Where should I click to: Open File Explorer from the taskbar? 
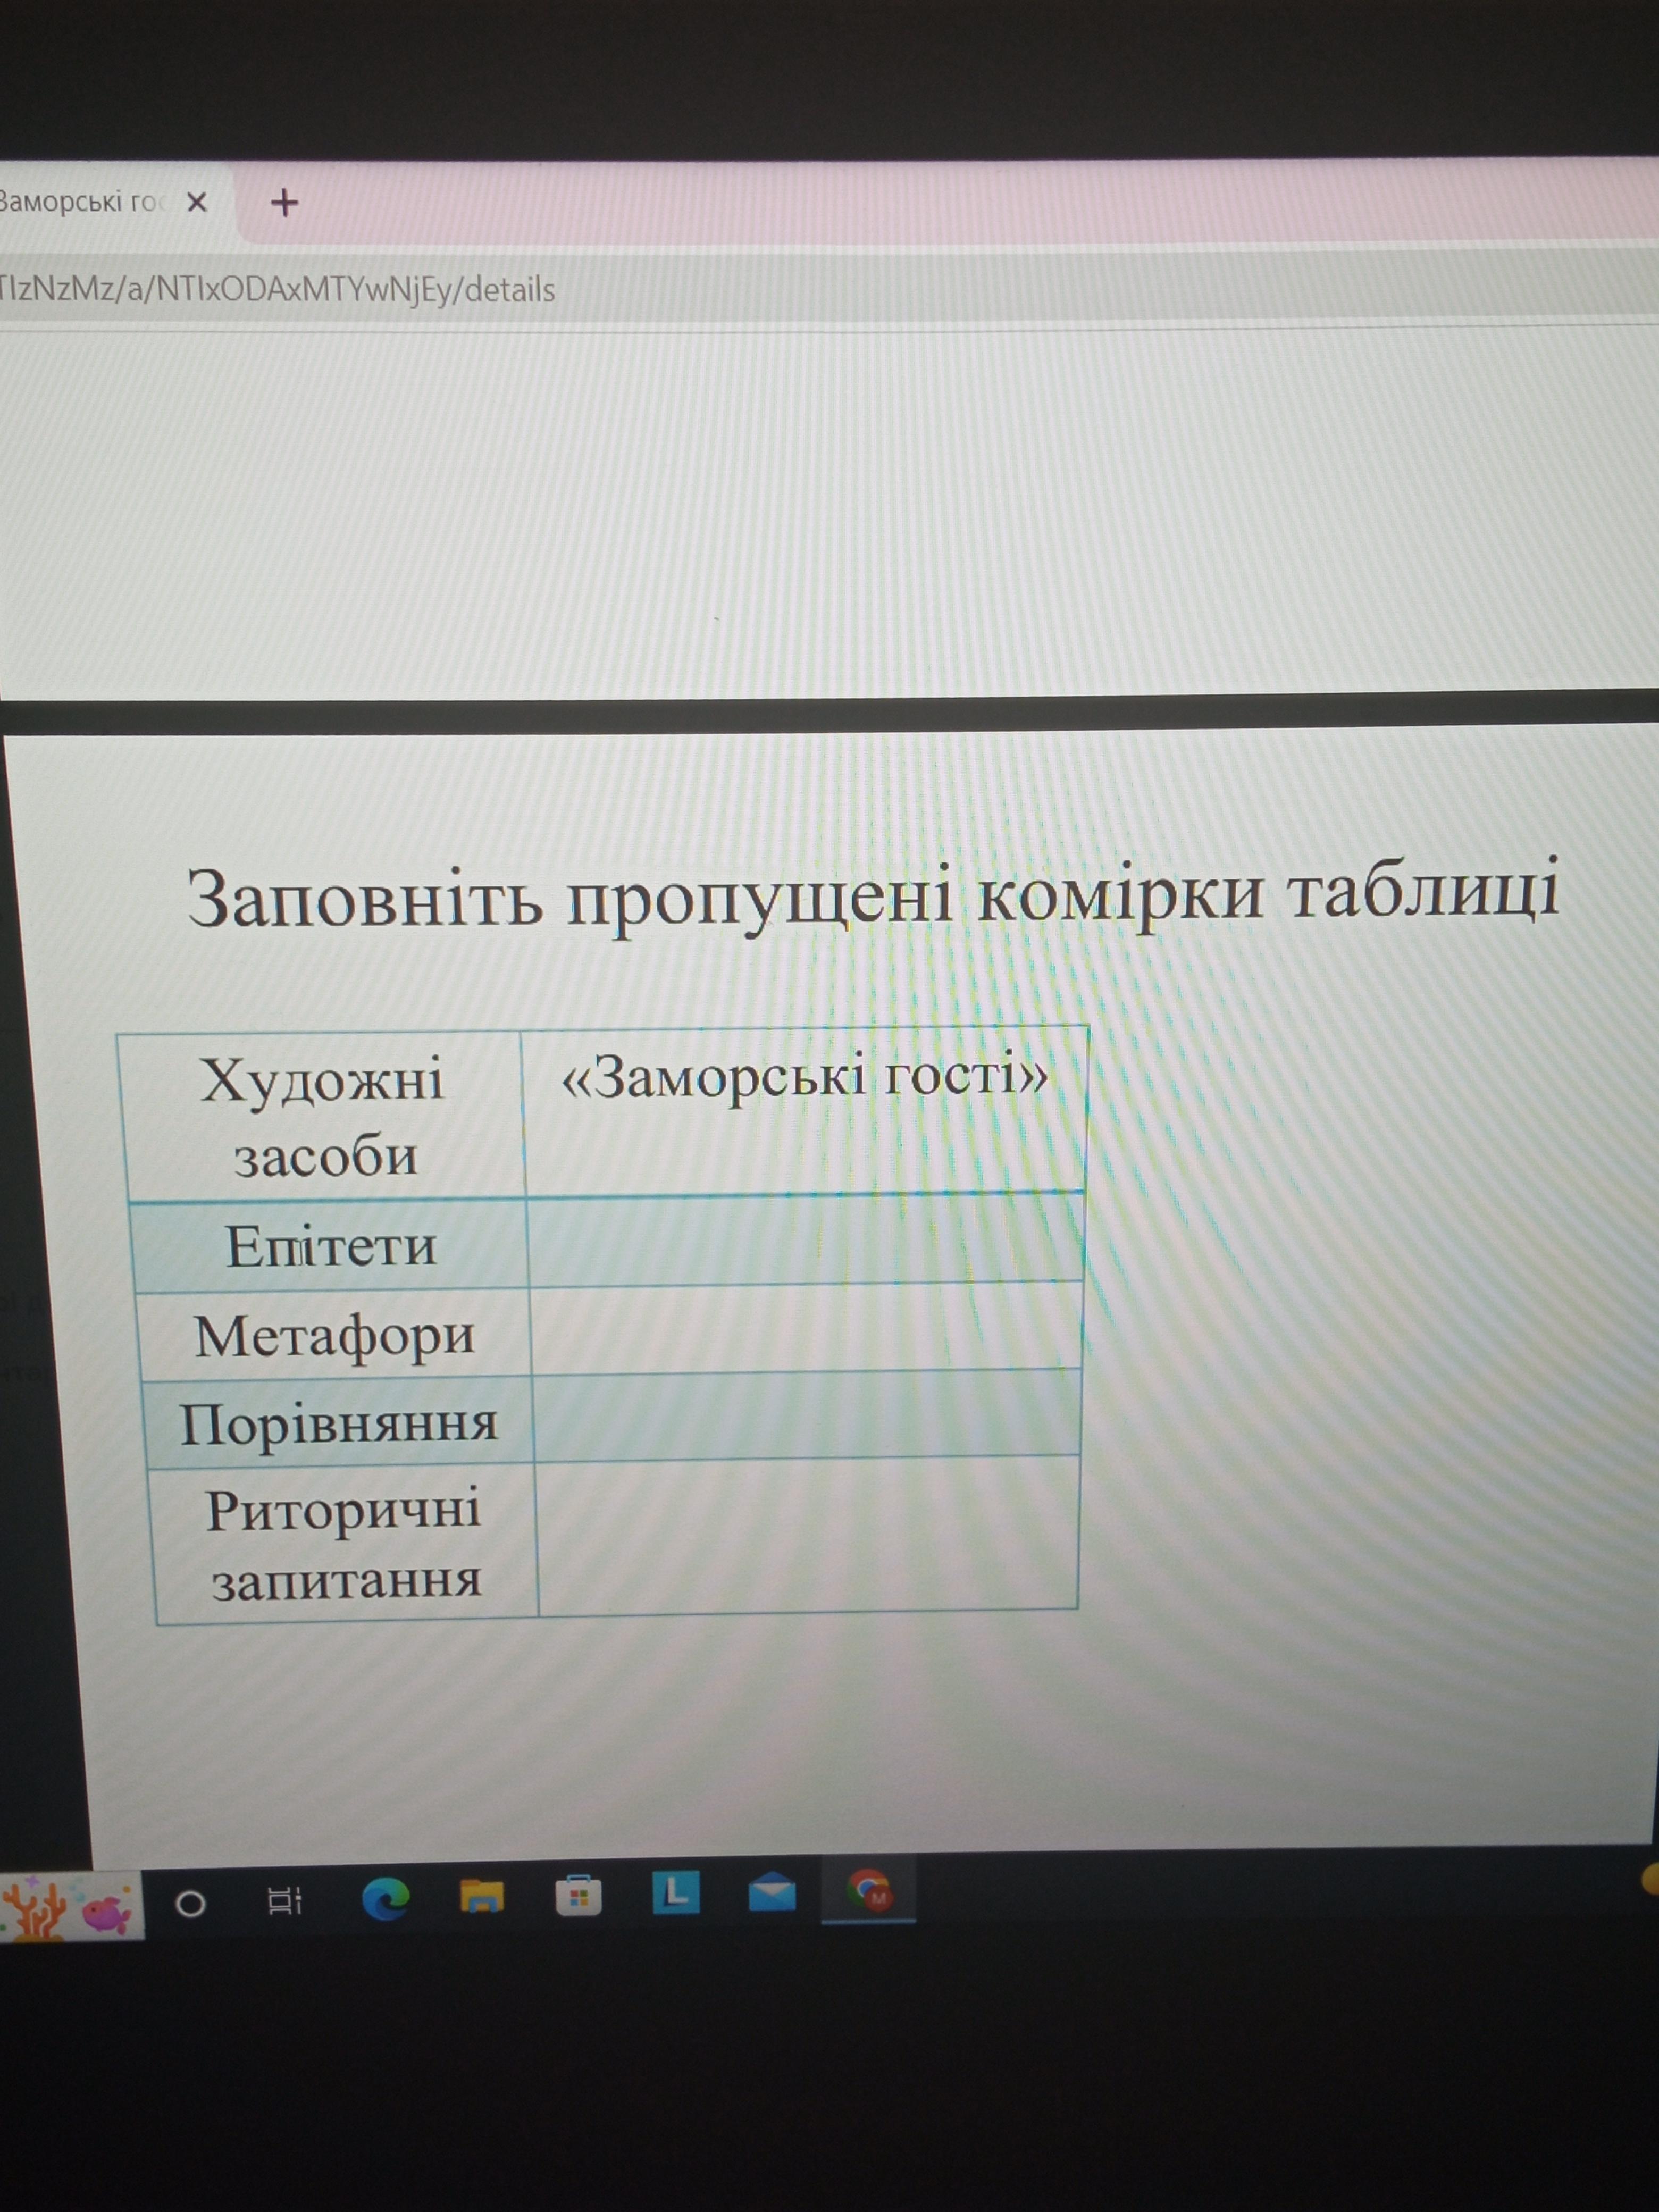pos(481,1897)
